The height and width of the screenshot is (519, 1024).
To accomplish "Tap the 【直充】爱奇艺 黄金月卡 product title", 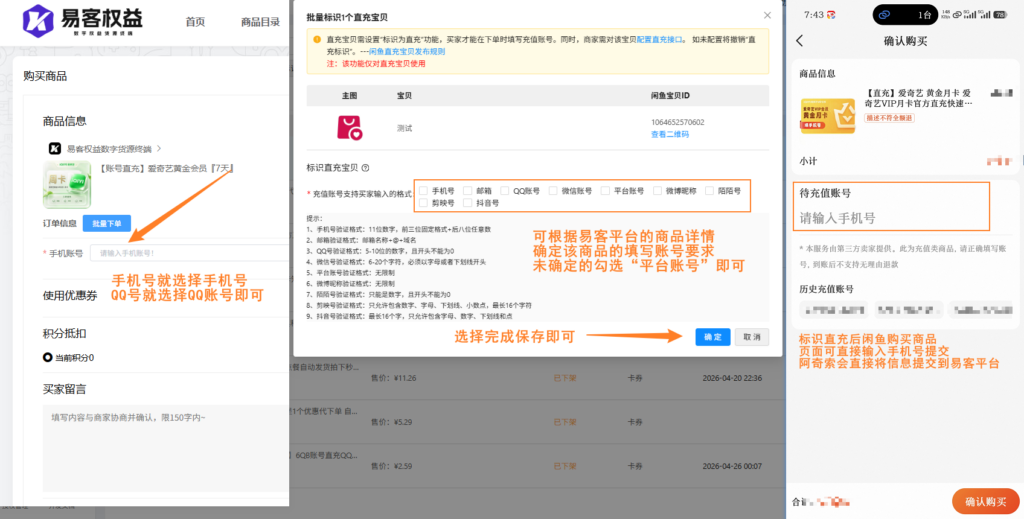I will 919,98.
